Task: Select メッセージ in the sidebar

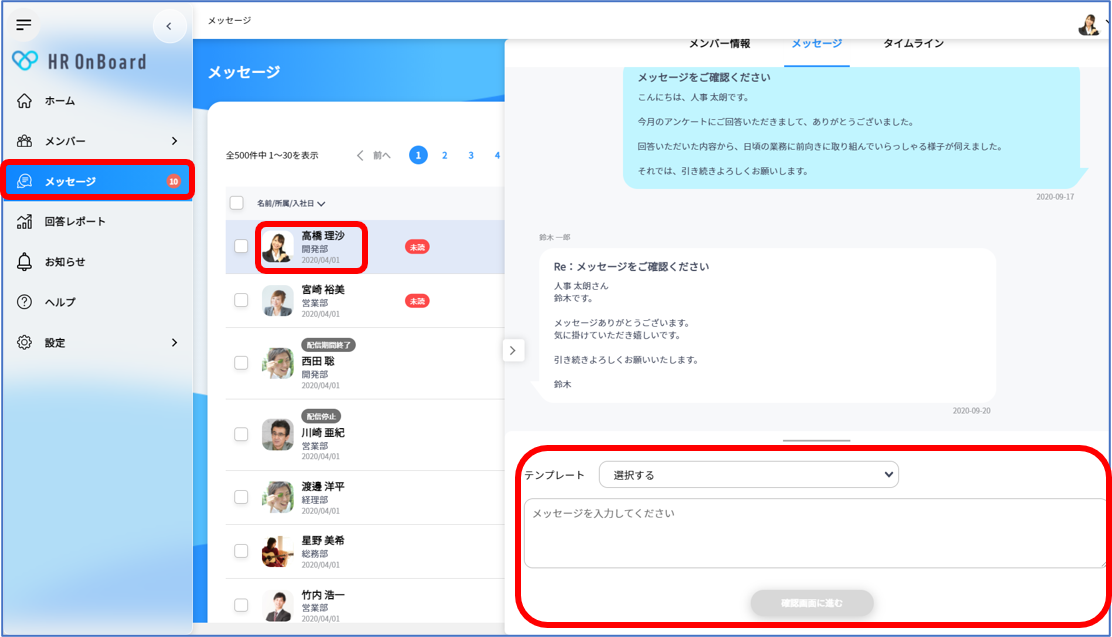Action: pos(98,181)
